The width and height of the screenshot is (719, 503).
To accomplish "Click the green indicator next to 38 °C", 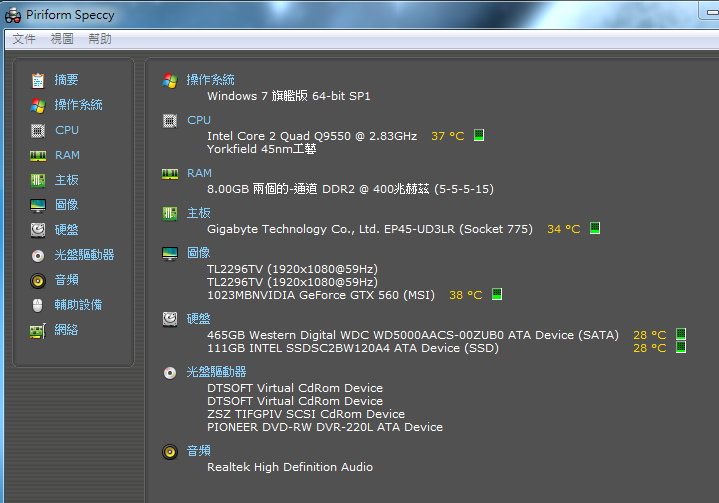I will (497, 294).
